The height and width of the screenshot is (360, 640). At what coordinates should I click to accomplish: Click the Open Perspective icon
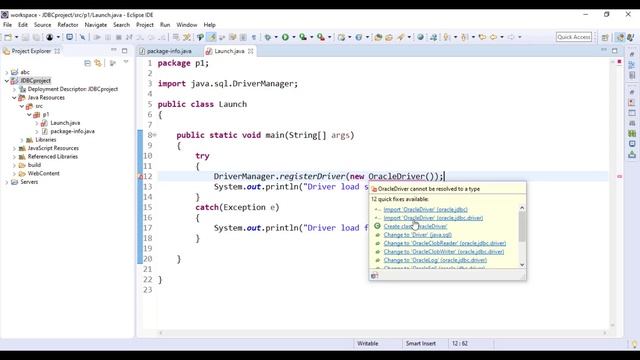605,37
